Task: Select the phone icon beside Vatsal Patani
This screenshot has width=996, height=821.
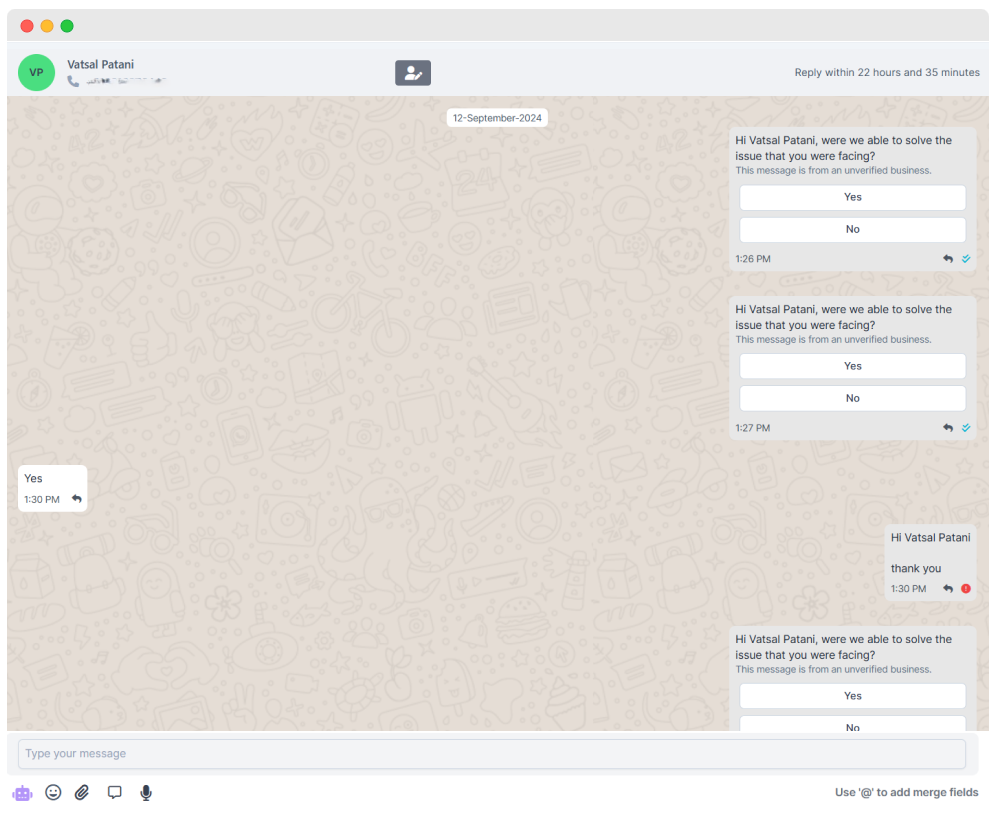Action: pyautogui.click(x=70, y=80)
